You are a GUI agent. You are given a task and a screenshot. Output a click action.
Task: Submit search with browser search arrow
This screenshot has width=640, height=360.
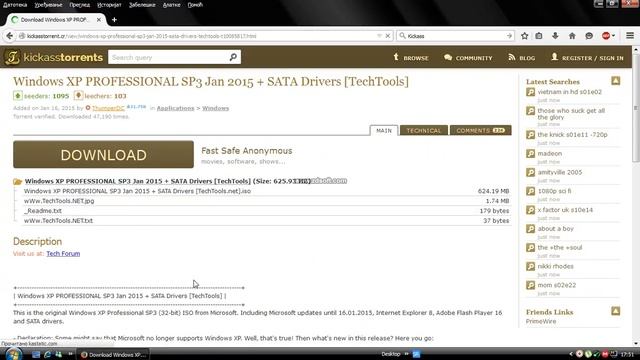coord(509,36)
